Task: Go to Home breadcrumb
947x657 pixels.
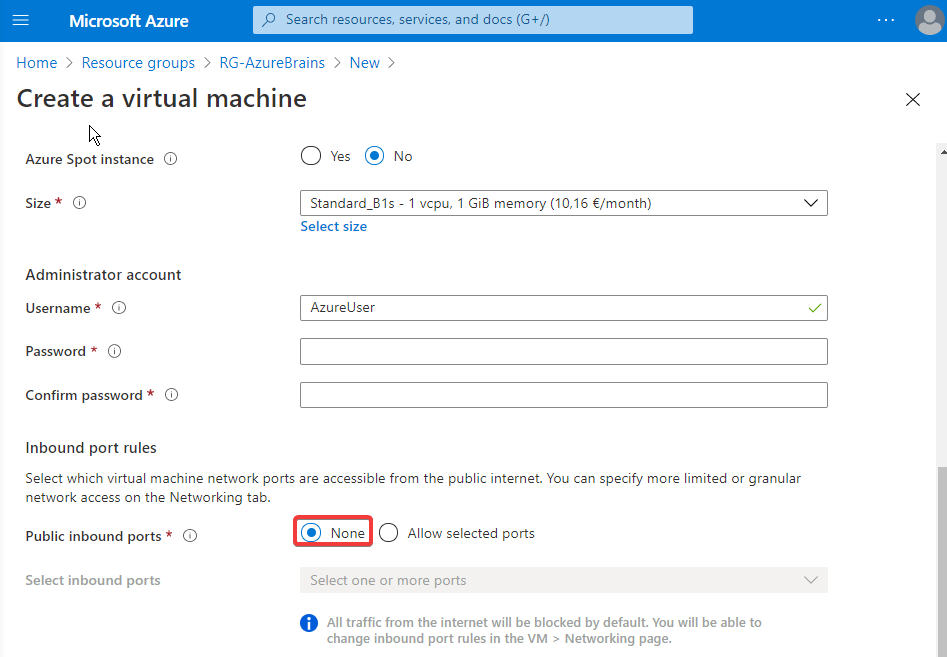Action: click(x=37, y=63)
